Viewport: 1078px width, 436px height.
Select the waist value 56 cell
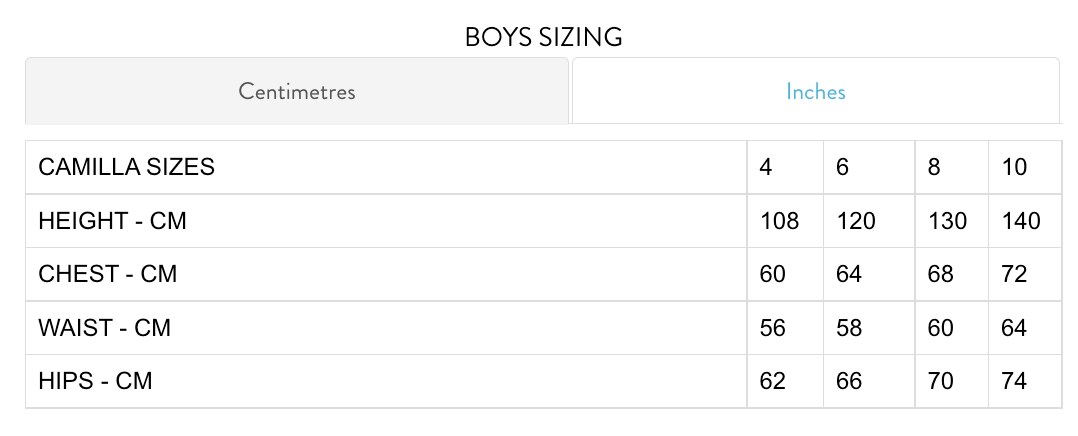773,328
